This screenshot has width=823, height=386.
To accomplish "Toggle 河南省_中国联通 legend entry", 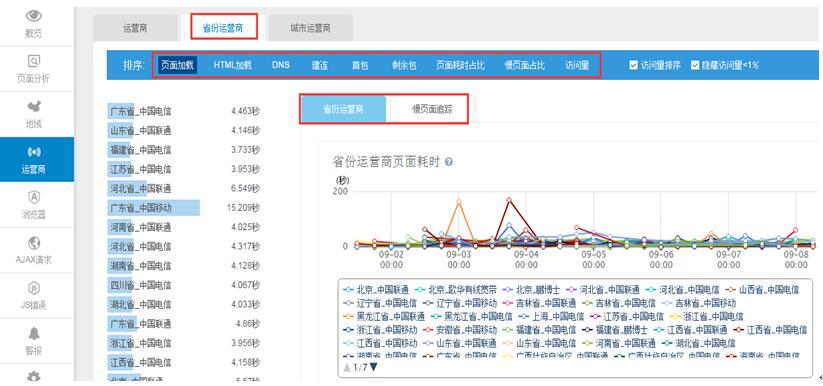I will (619, 343).
